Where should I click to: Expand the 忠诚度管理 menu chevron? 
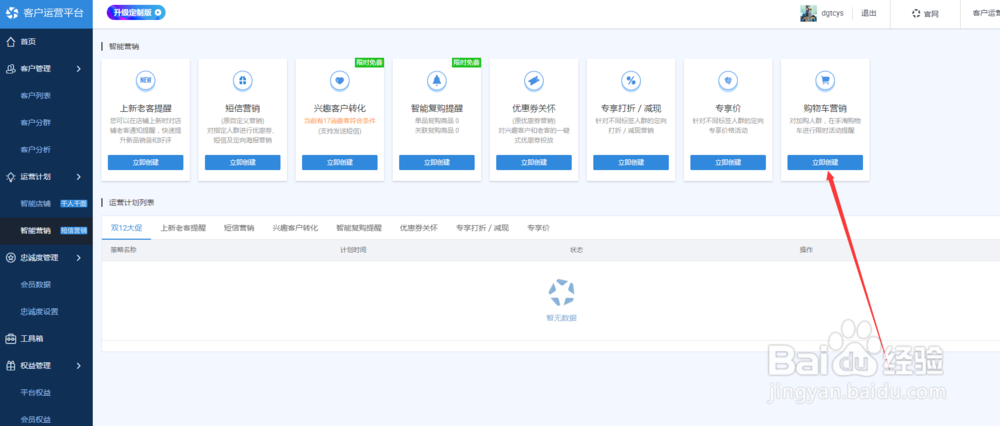tap(78, 258)
